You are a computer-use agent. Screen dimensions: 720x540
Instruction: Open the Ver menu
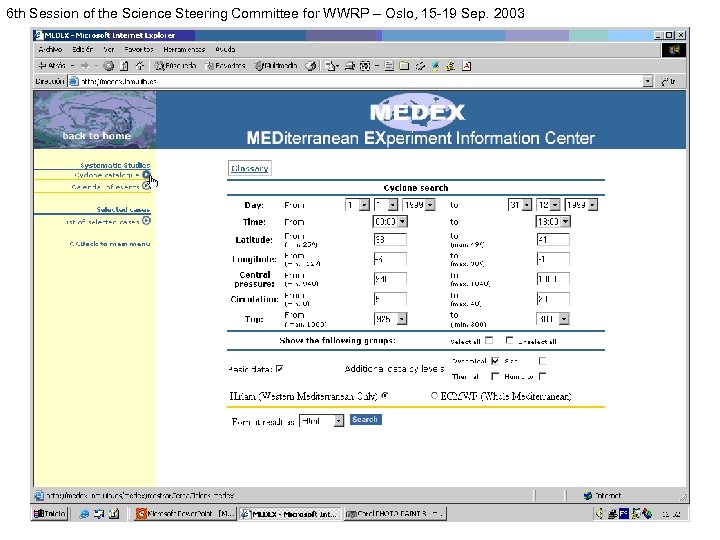click(x=109, y=49)
